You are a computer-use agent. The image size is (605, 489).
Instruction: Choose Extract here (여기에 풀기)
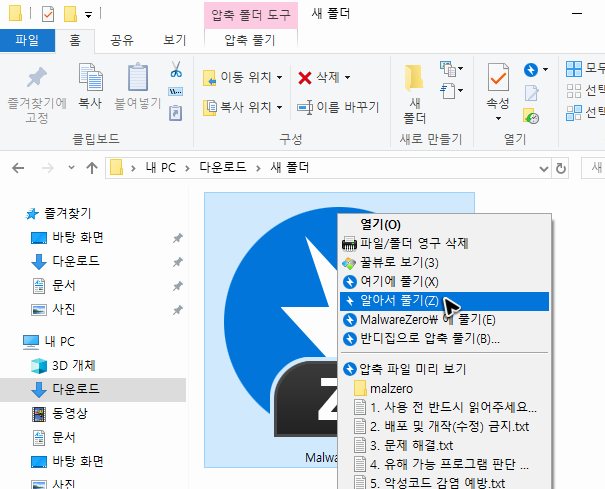point(444,282)
